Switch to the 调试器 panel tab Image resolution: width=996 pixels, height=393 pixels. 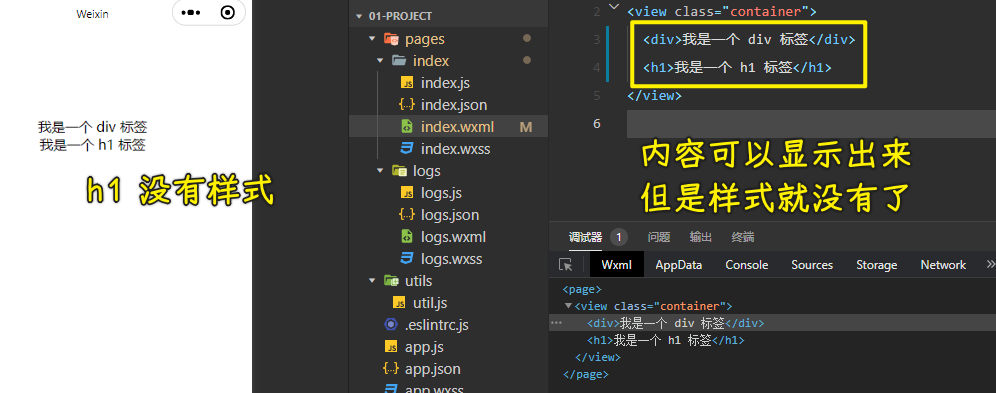point(585,237)
